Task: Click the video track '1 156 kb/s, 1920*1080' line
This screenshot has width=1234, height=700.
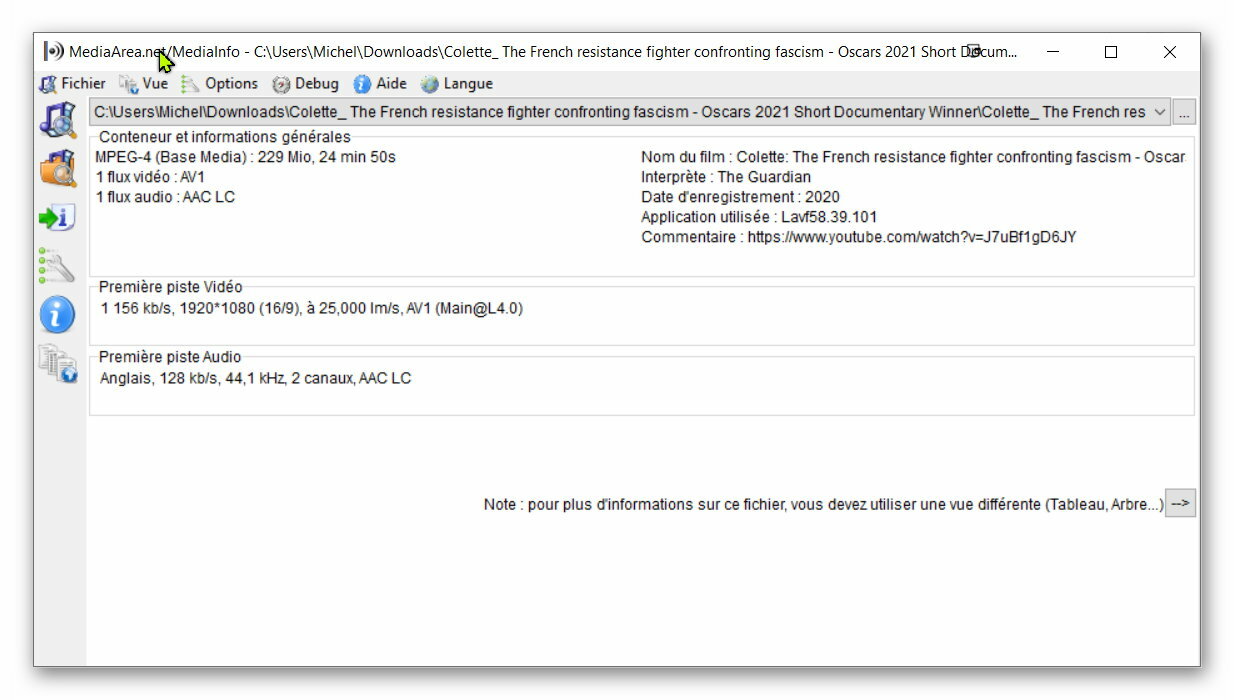Action: click(311, 308)
